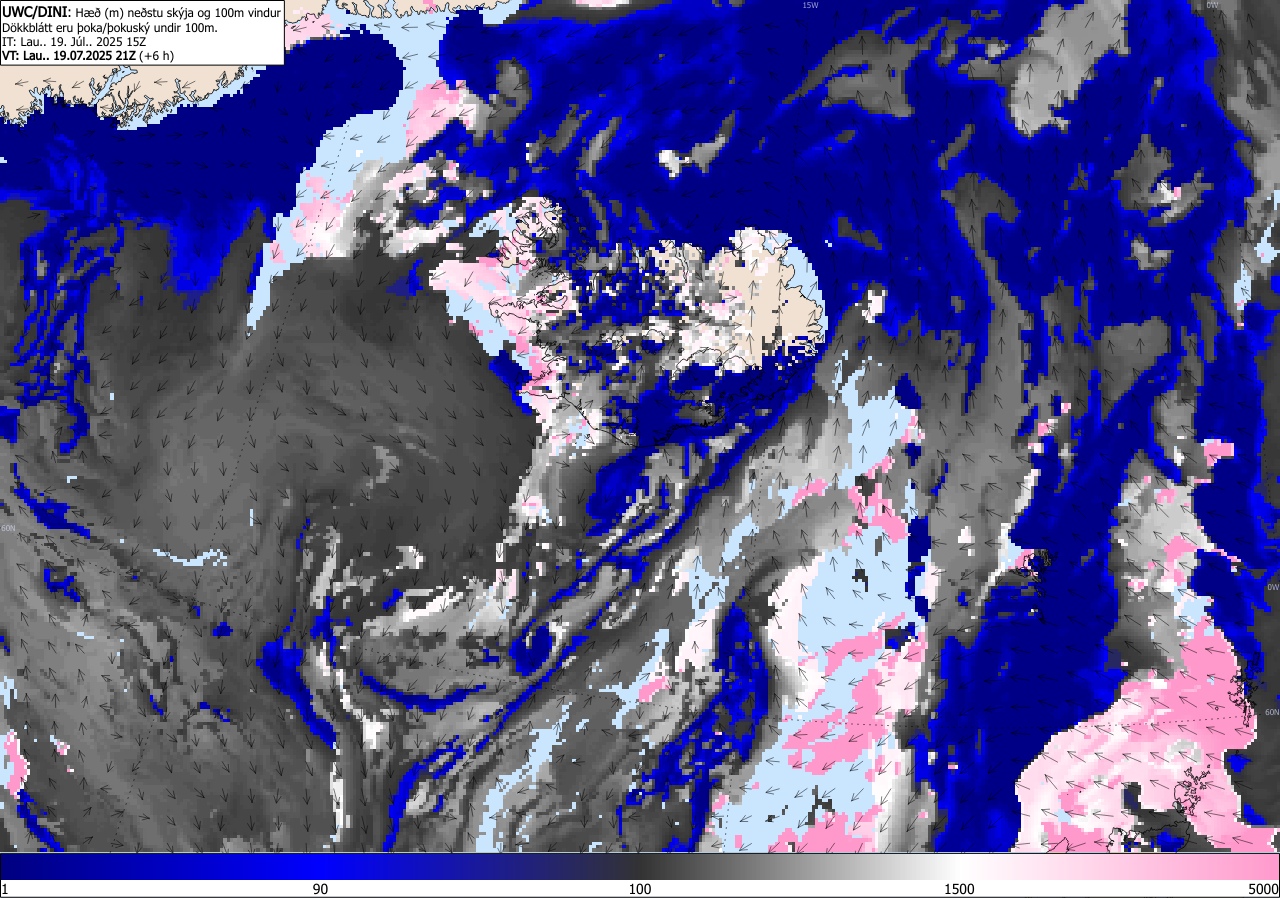This screenshot has width=1280, height=898.
Task: Click the UWC/DINI title line in legend box
Action: pos(141,12)
